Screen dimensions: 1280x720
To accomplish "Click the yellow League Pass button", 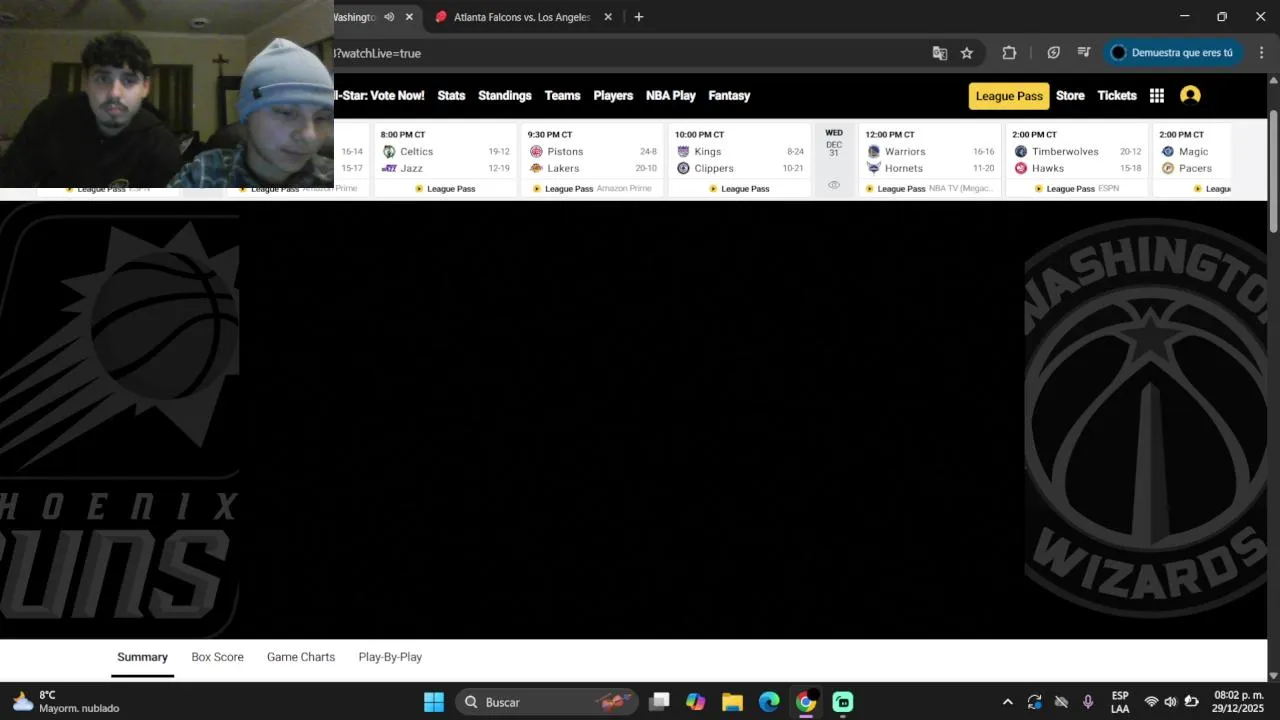I will pyautogui.click(x=1009, y=96).
